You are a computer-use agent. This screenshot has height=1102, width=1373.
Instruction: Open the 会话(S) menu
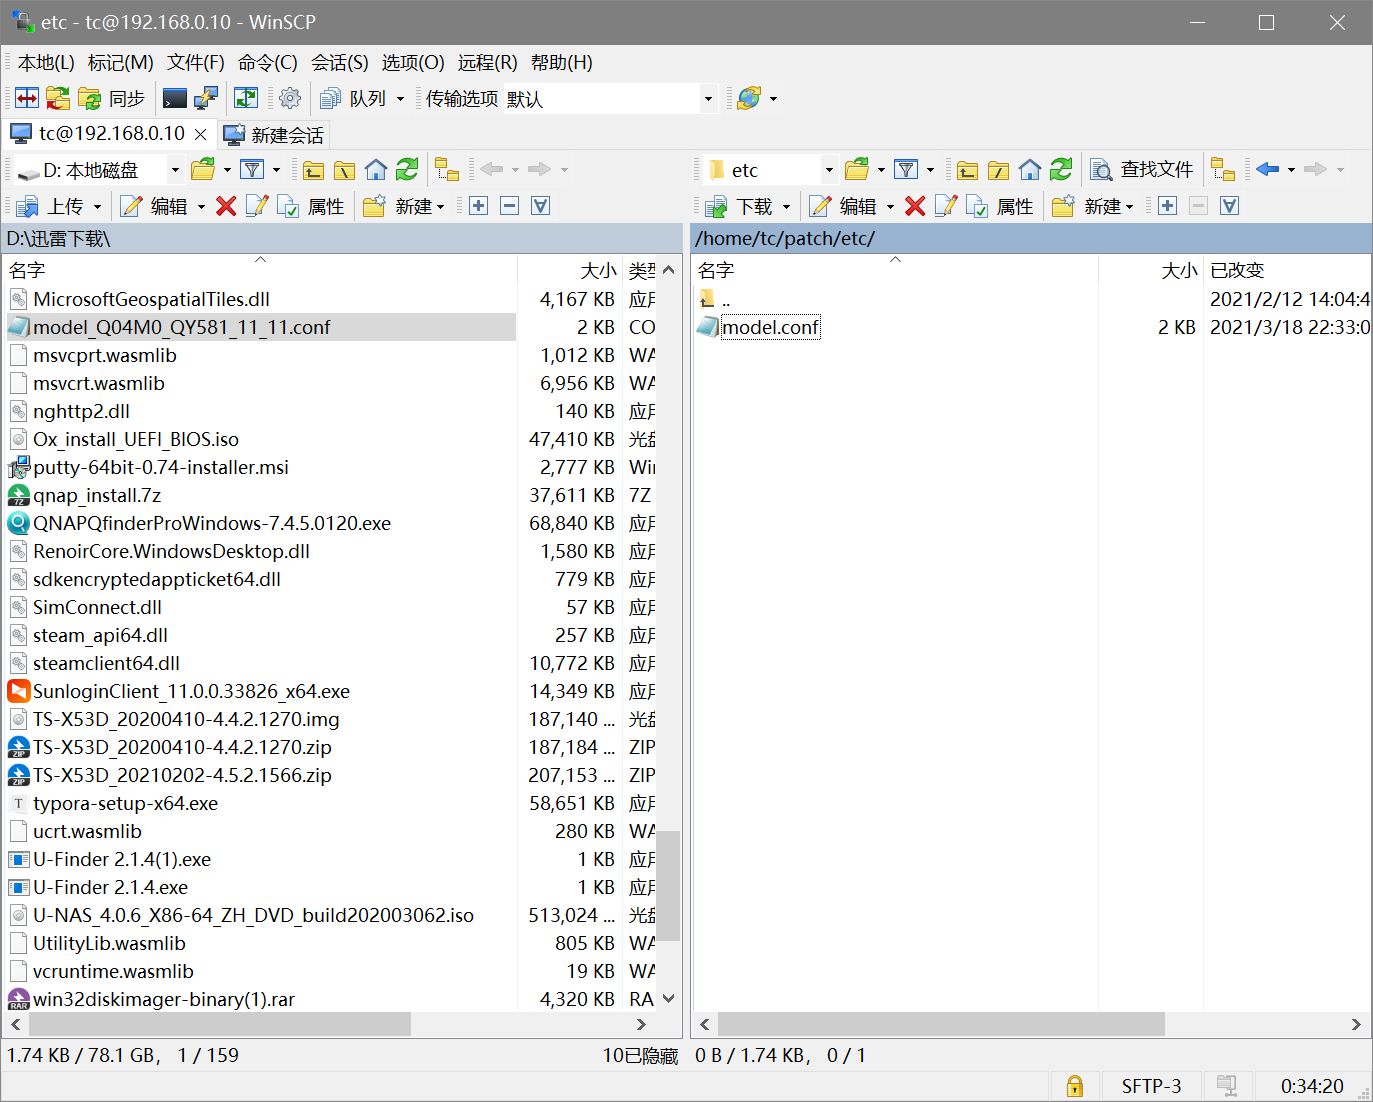pyautogui.click(x=340, y=62)
